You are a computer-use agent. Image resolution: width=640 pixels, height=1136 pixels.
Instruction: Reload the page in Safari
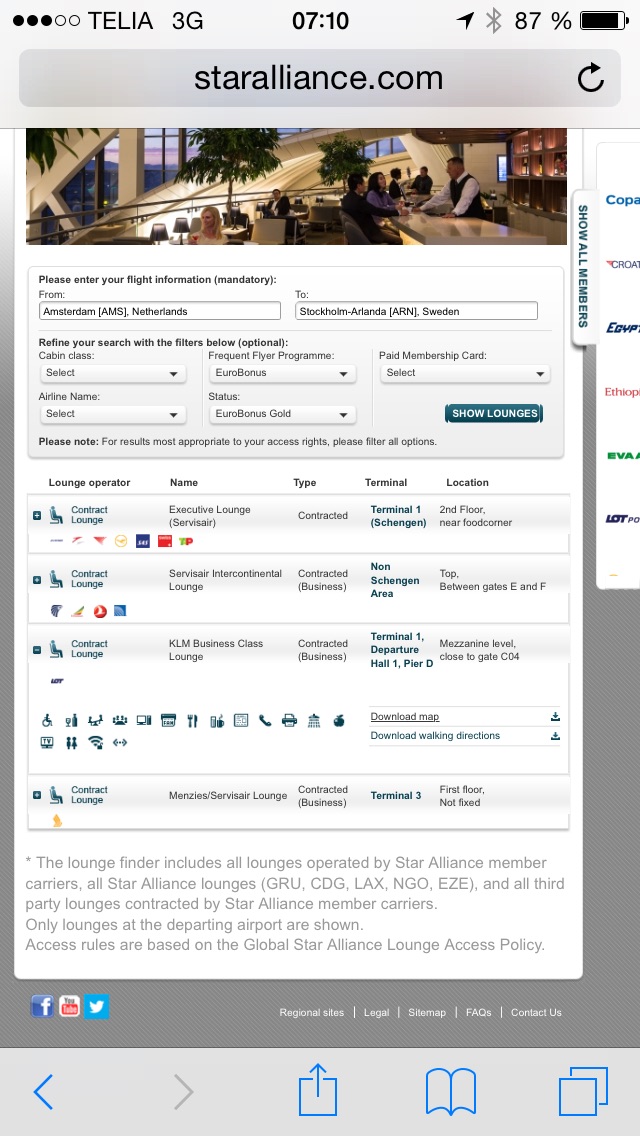pyautogui.click(x=591, y=78)
